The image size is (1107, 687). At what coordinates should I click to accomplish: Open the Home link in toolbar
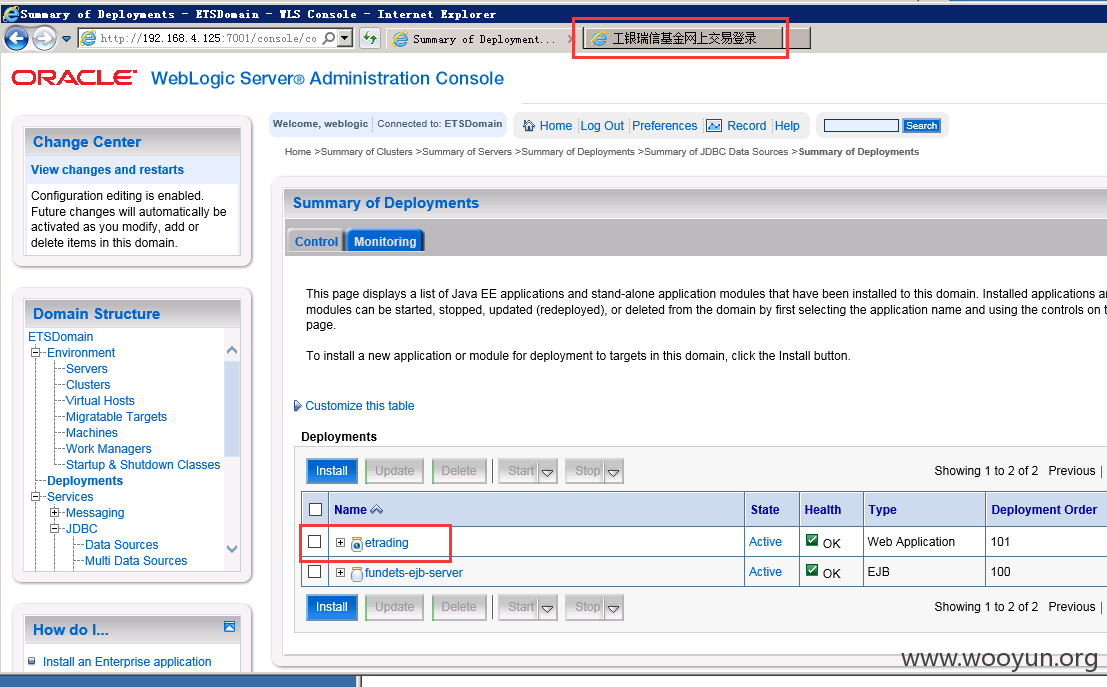click(x=556, y=126)
